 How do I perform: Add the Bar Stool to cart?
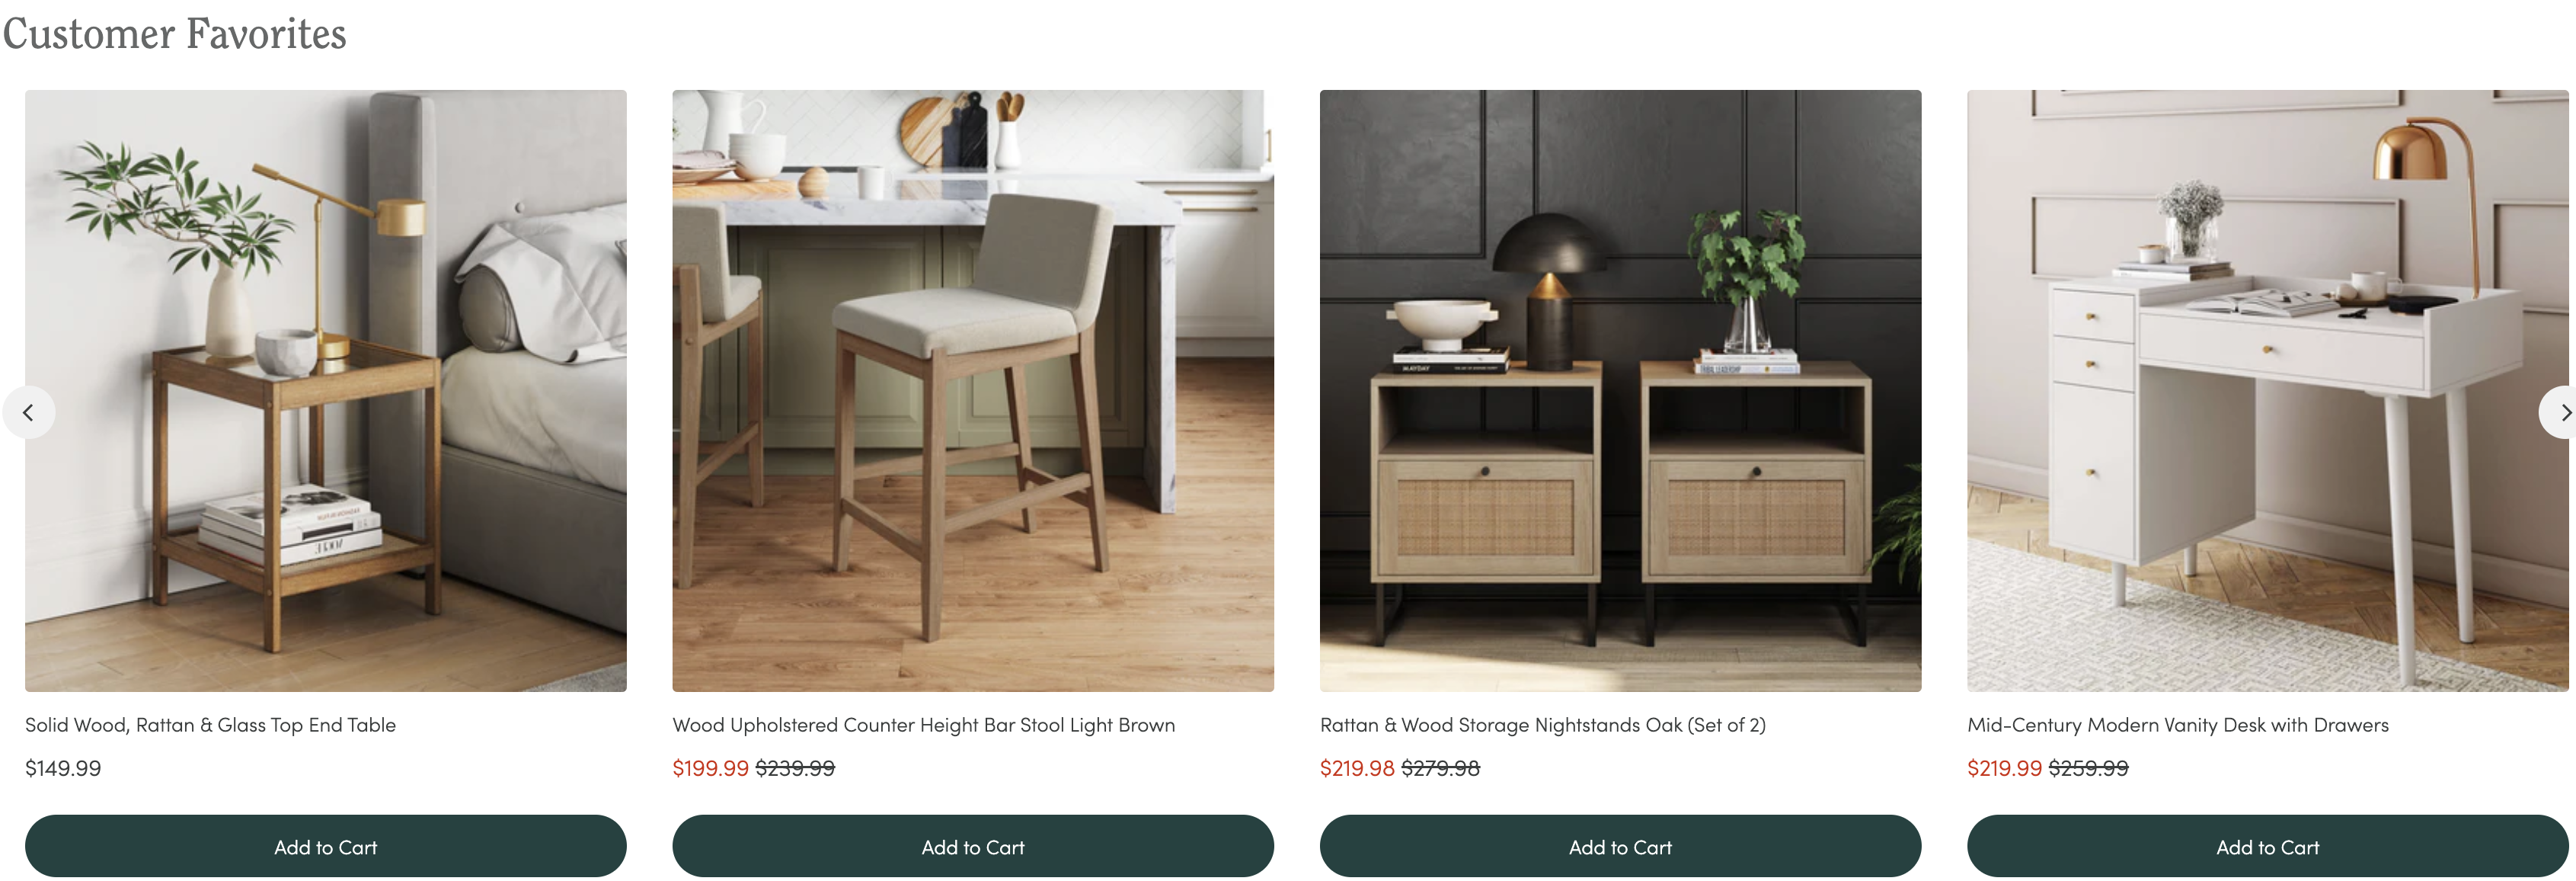tap(972, 846)
